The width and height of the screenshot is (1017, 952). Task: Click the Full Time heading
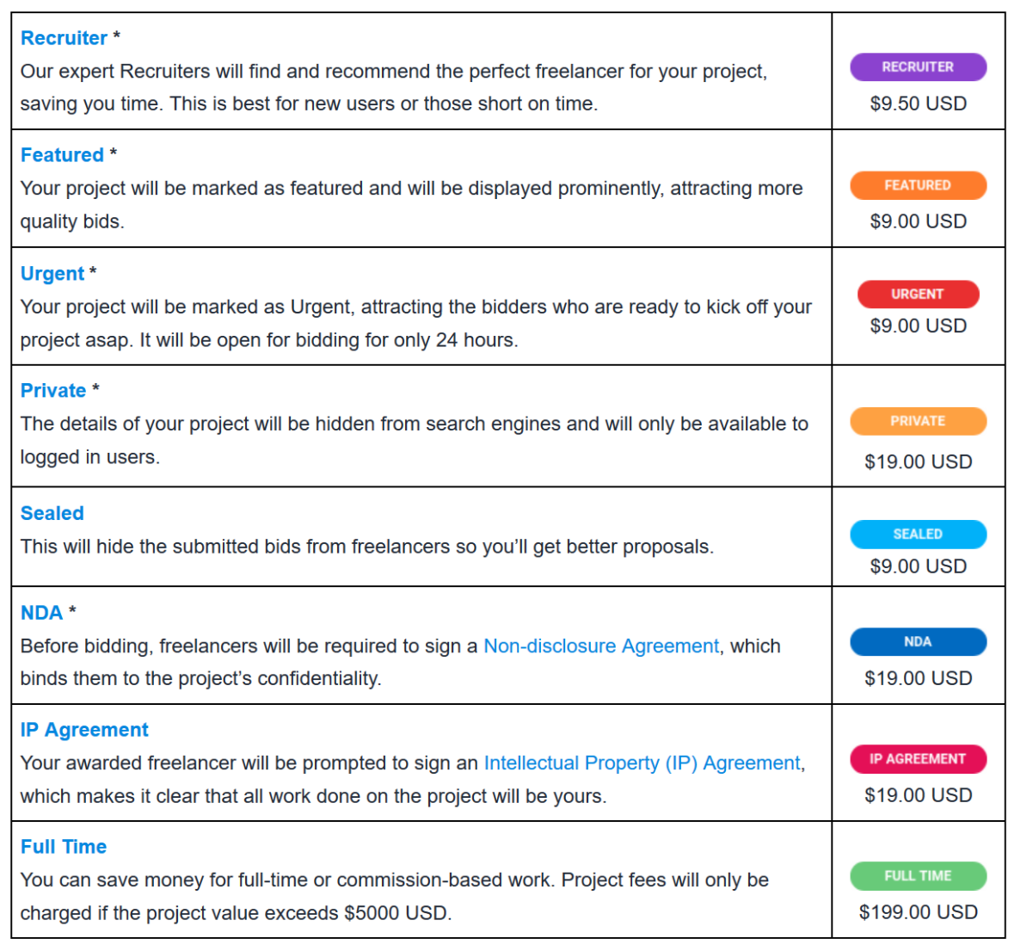coord(63,847)
